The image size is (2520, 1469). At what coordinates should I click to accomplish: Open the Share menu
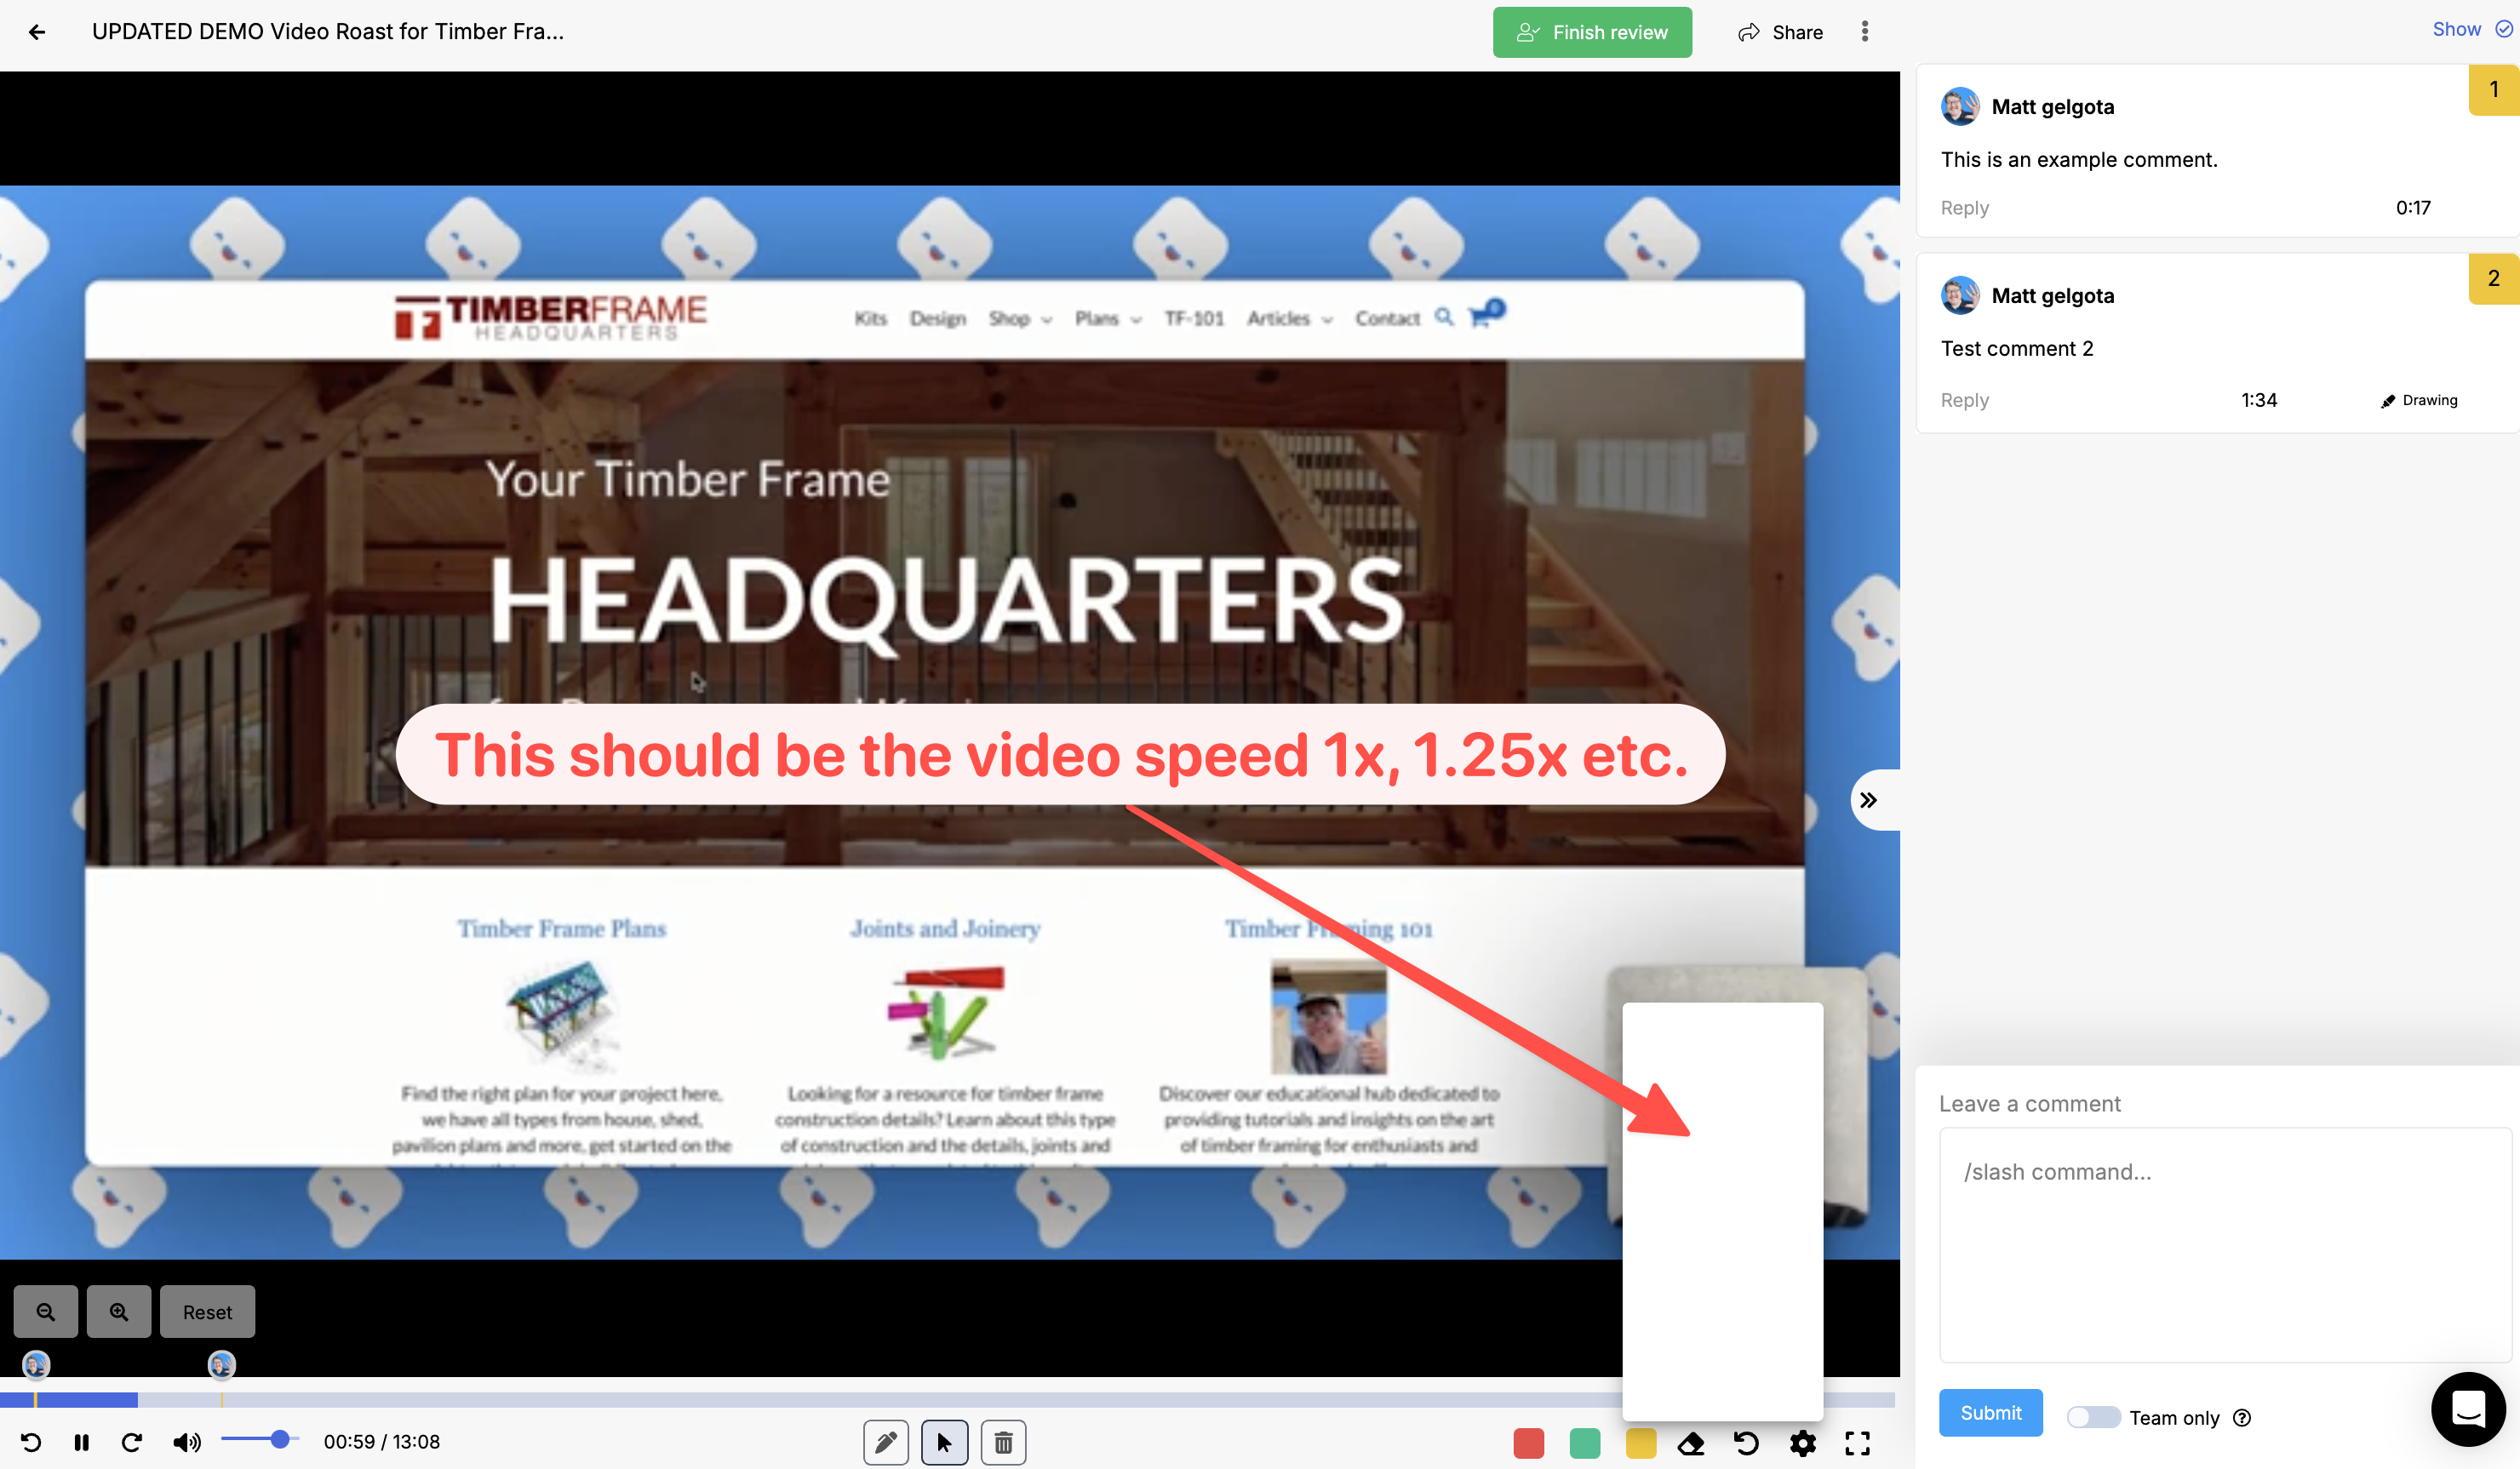[1781, 32]
